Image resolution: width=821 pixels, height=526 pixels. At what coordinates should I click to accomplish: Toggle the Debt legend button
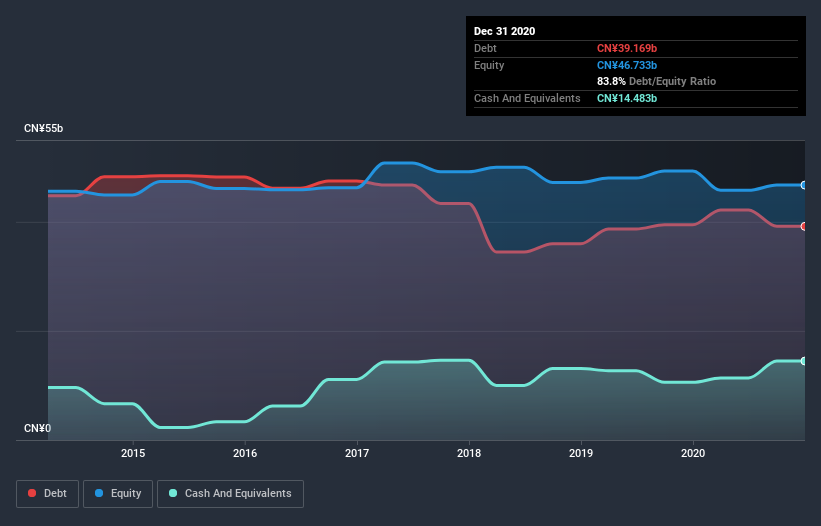coord(48,494)
